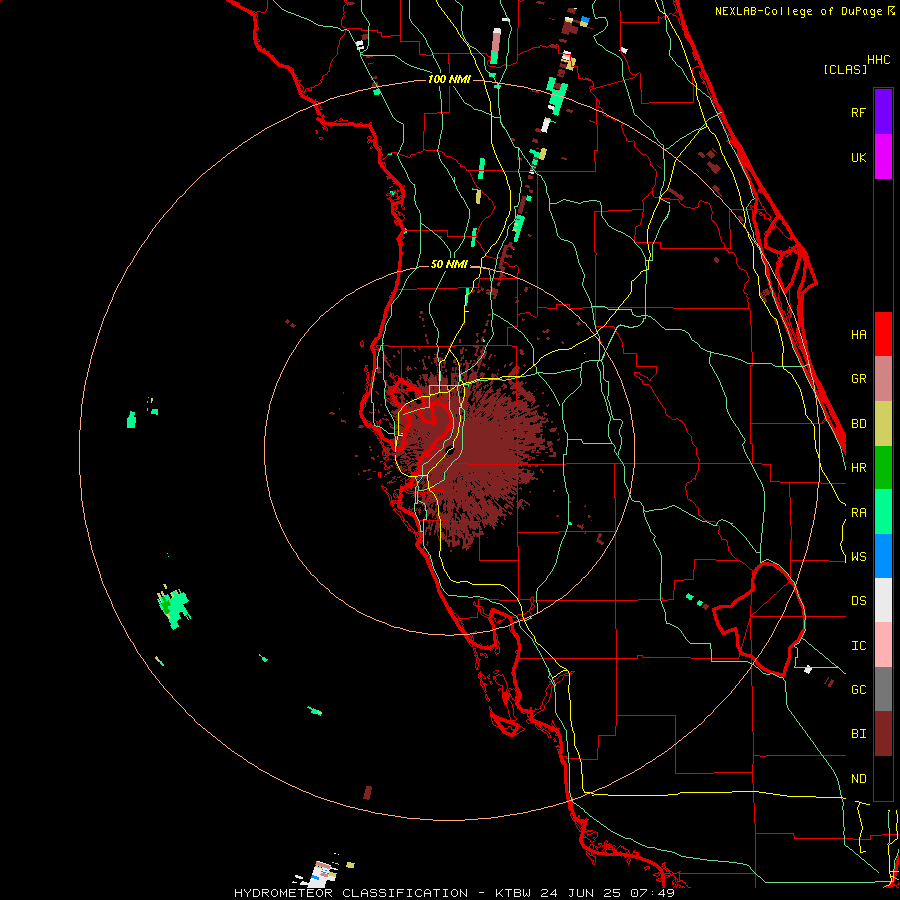Click the '50 NMI' range ring label

tap(449, 265)
